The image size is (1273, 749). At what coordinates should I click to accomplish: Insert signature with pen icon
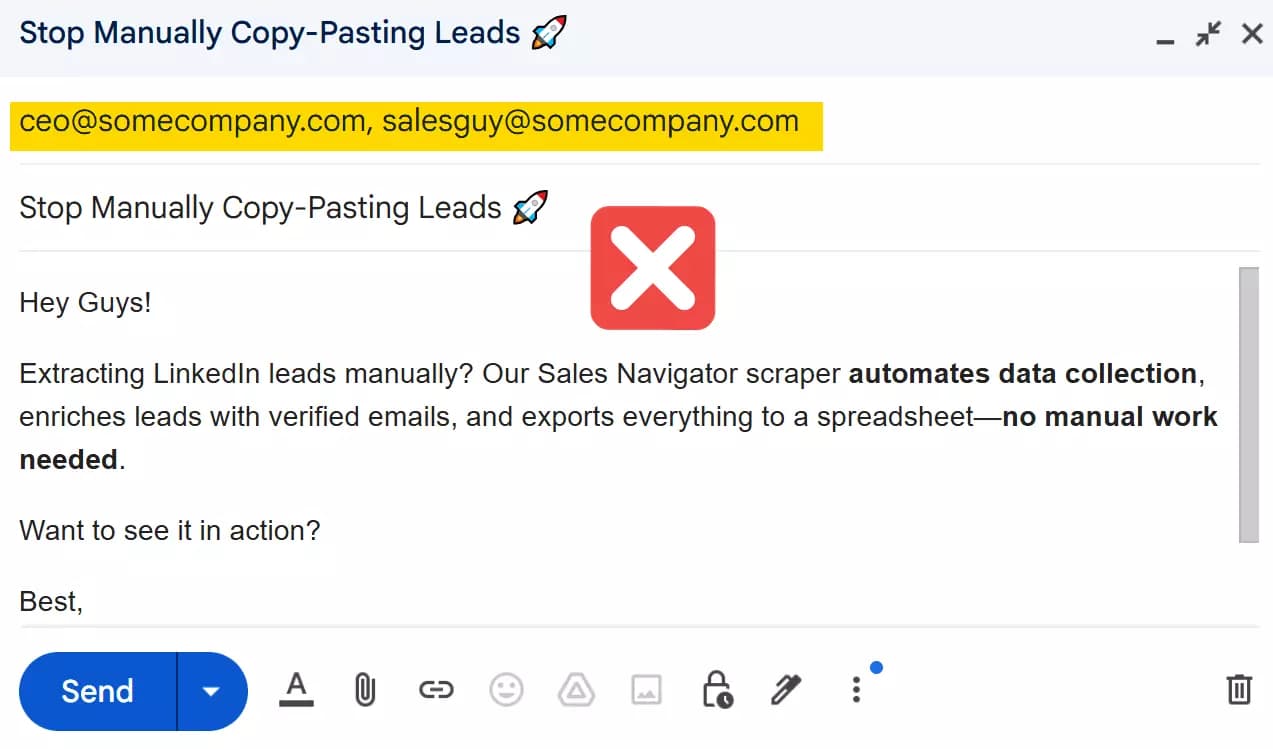pos(786,690)
